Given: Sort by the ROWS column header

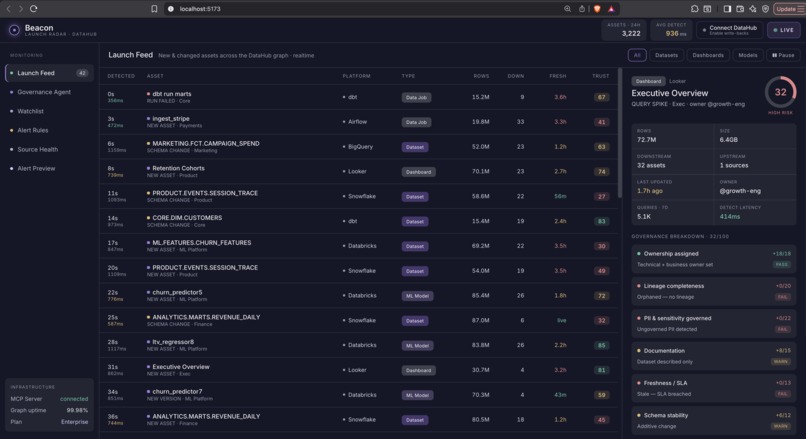Looking at the screenshot, I should point(481,76).
